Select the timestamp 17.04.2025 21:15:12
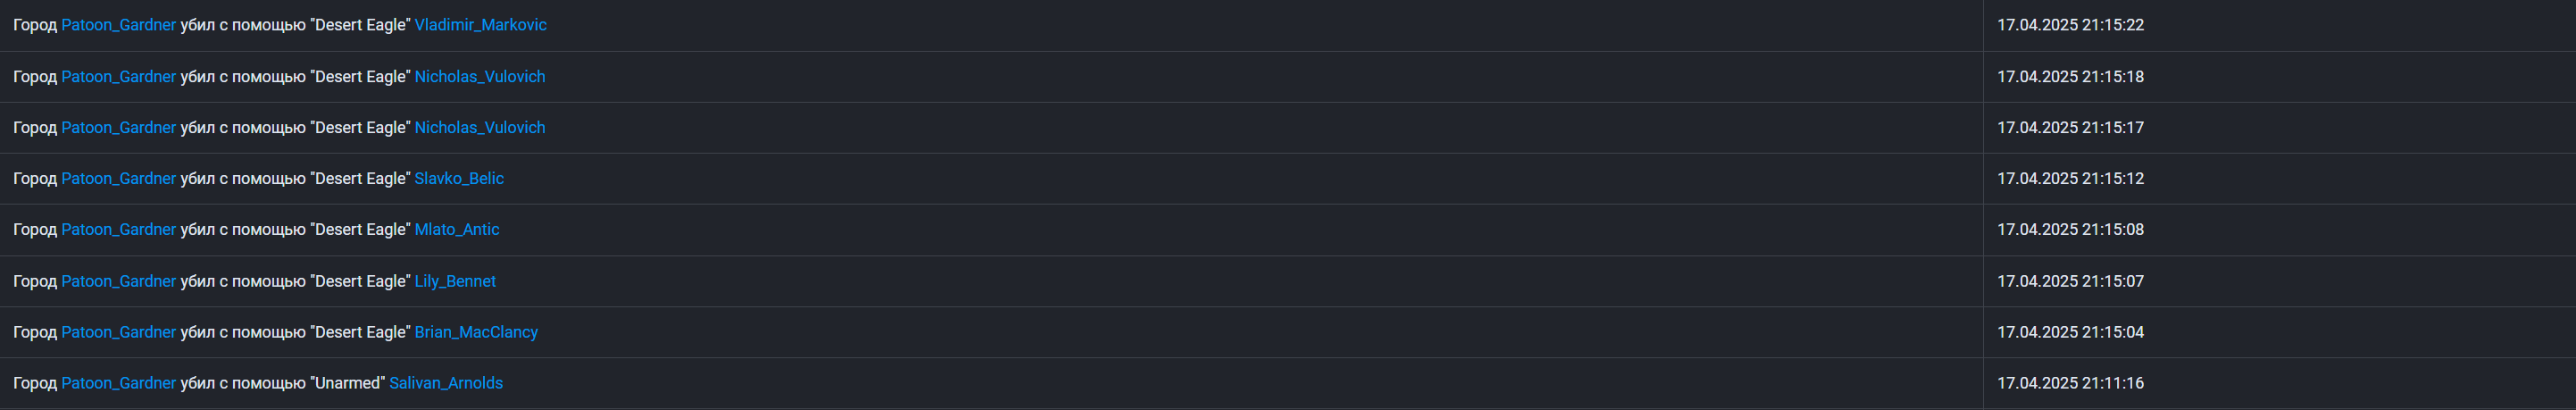Screen dimensions: 2576x410 click(x=2070, y=179)
